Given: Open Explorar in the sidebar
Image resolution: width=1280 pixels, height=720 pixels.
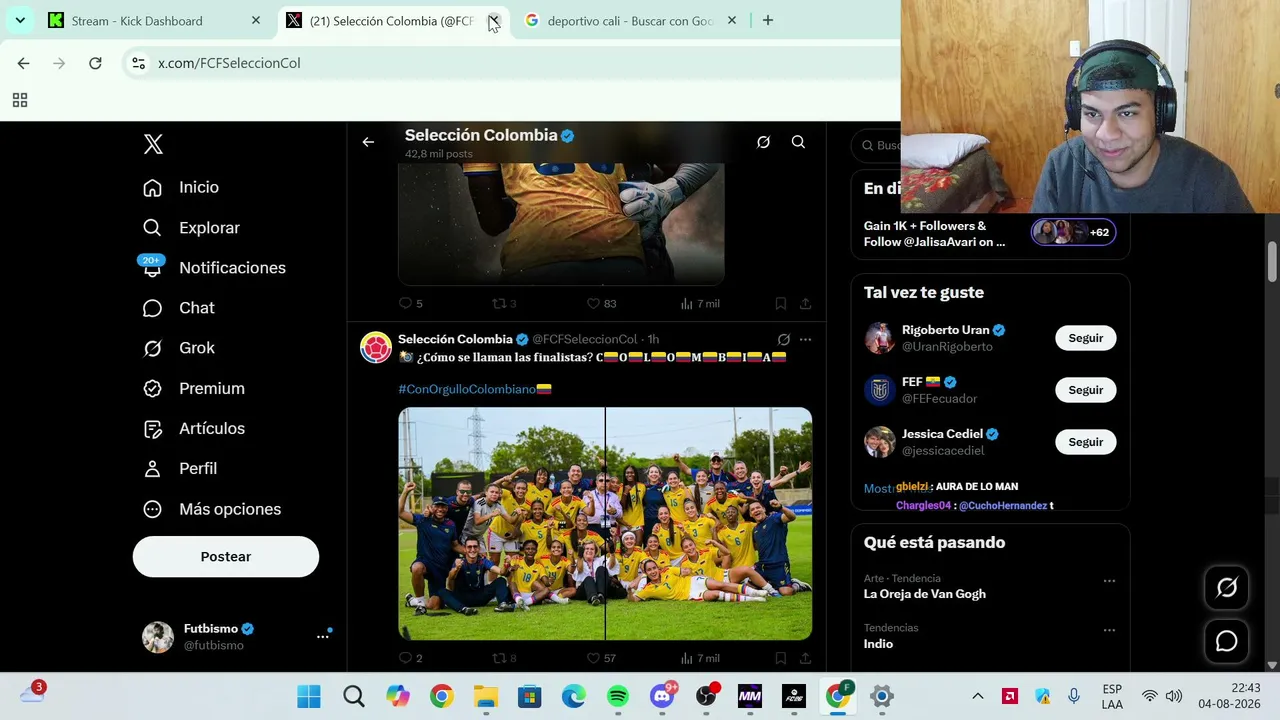Looking at the screenshot, I should [x=191, y=228].
